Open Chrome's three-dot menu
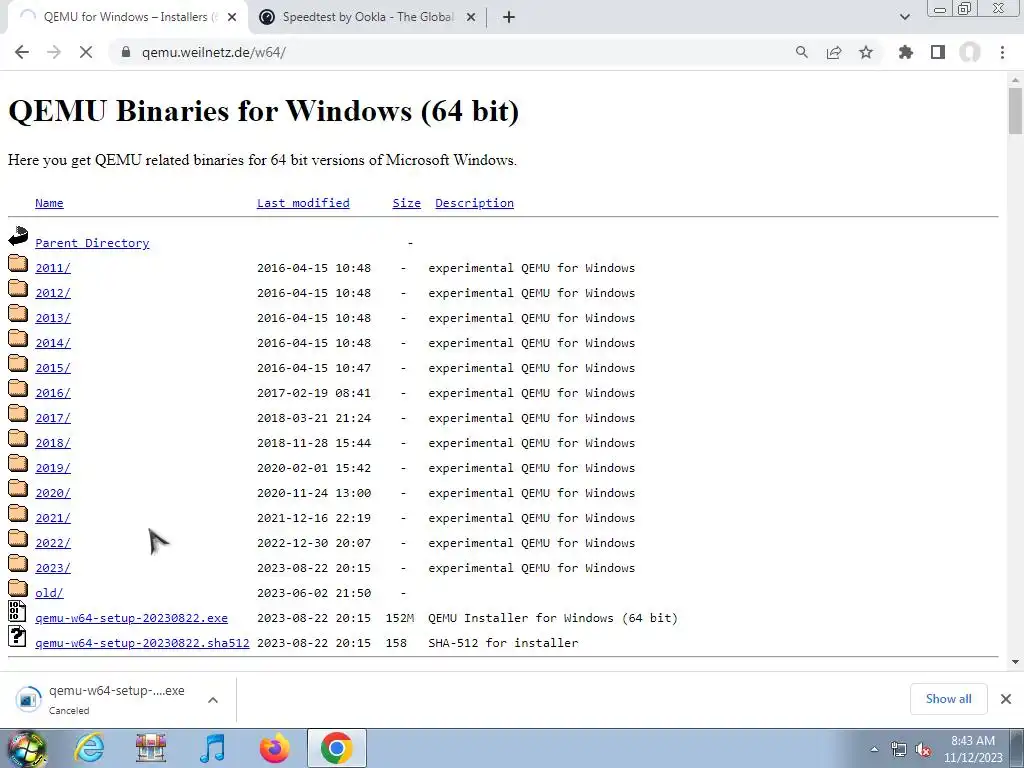Viewport: 1024px width, 768px height. pyautogui.click(x=1002, y=52)
